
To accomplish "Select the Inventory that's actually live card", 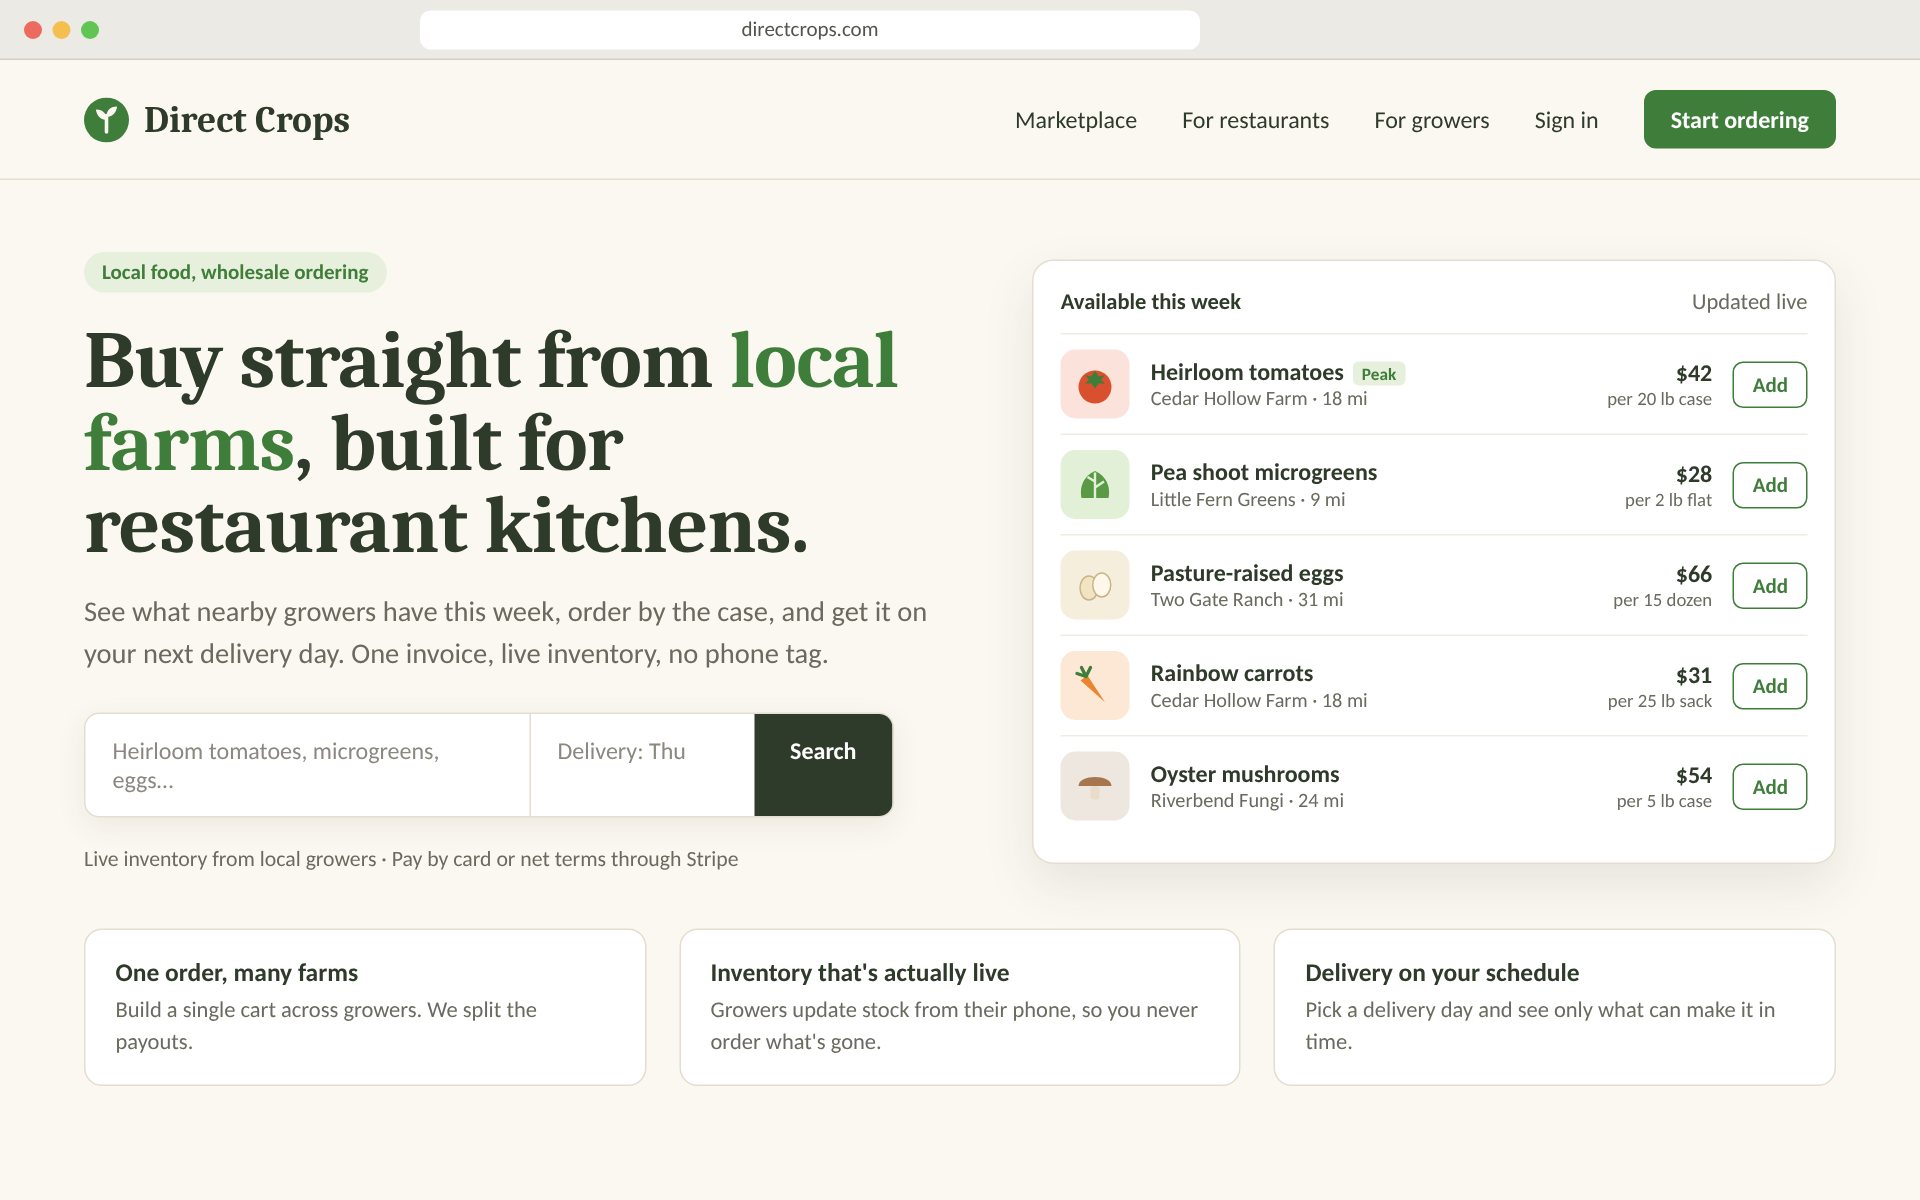I will pyautogui.click(x=959, y=1007).
